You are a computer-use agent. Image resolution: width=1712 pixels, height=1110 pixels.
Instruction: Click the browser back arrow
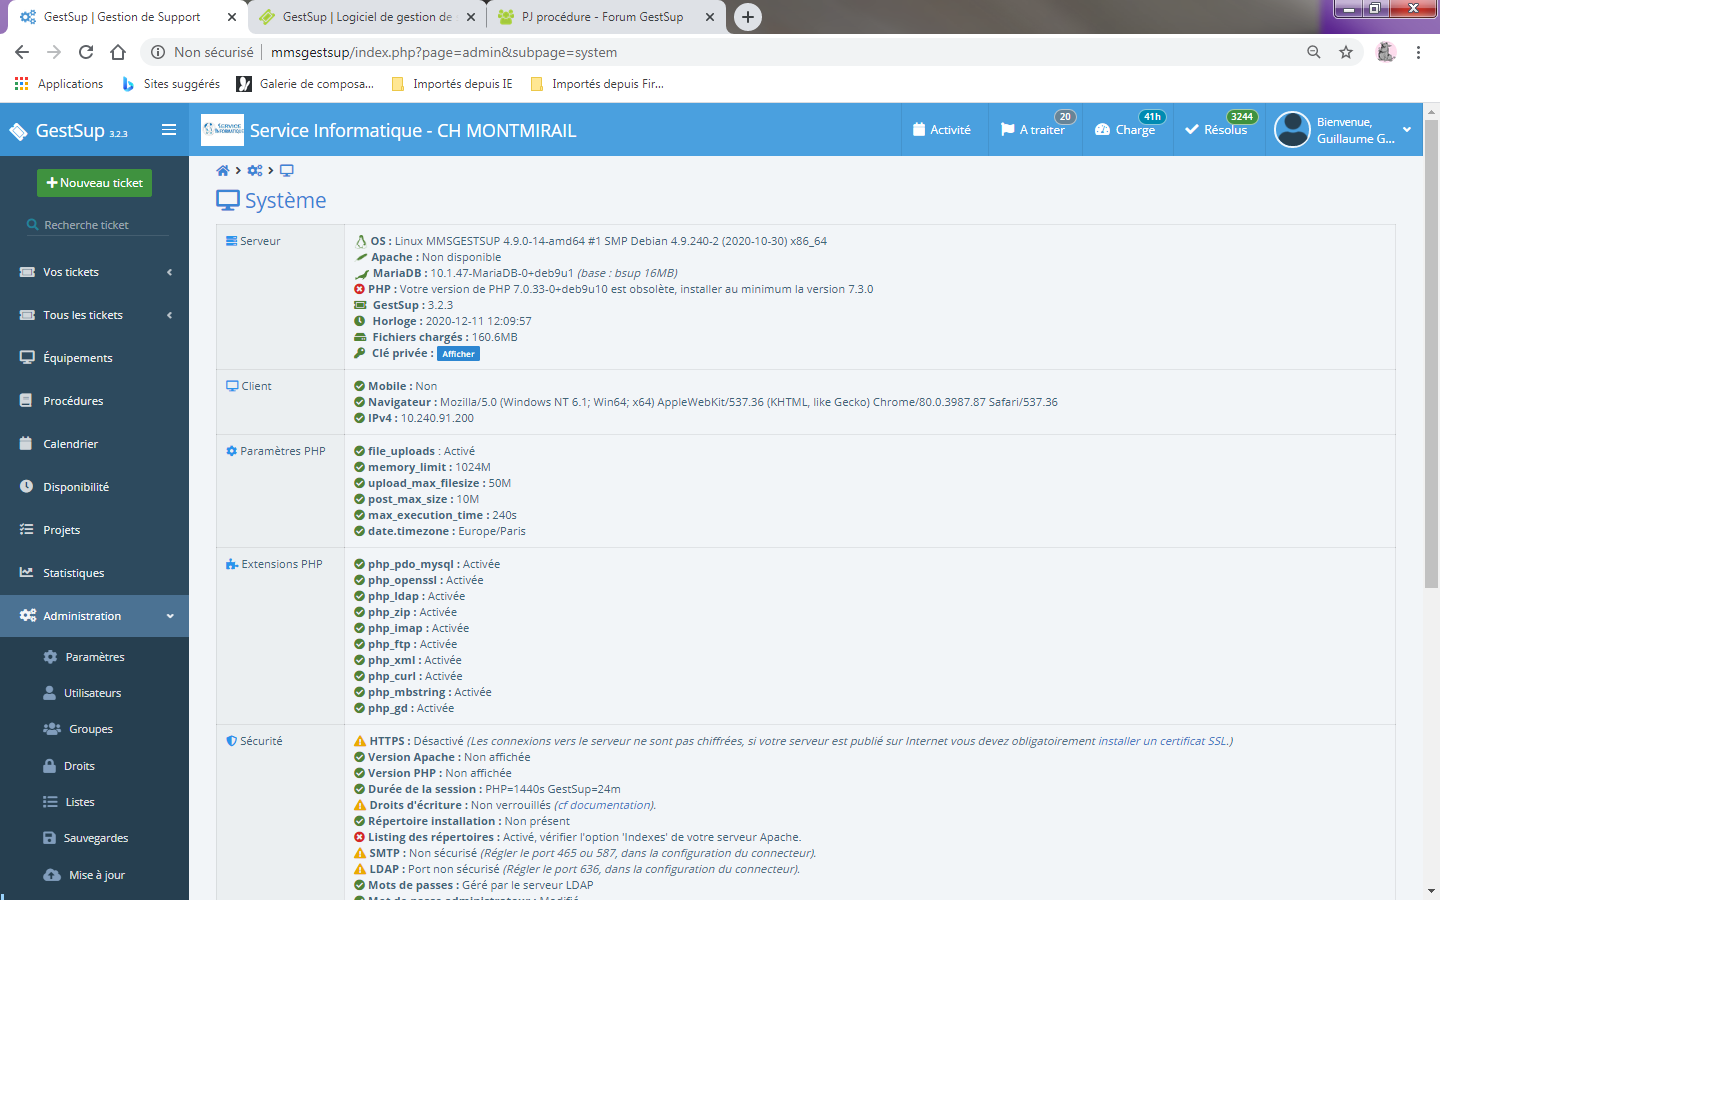click(x=22, y=52)
